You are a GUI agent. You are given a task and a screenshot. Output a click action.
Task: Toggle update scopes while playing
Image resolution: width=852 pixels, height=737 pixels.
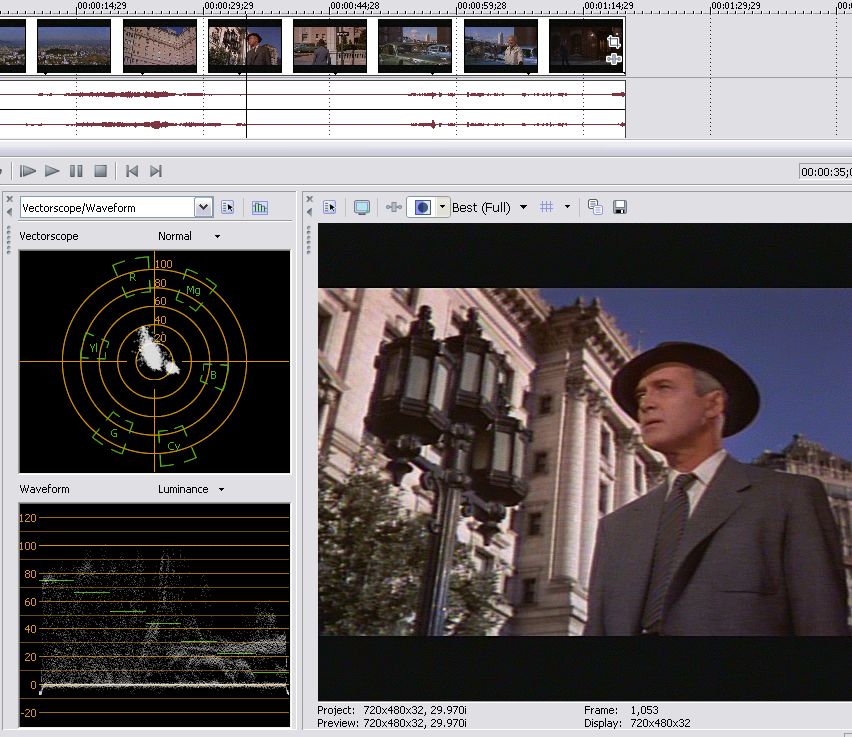coord(260,208)
